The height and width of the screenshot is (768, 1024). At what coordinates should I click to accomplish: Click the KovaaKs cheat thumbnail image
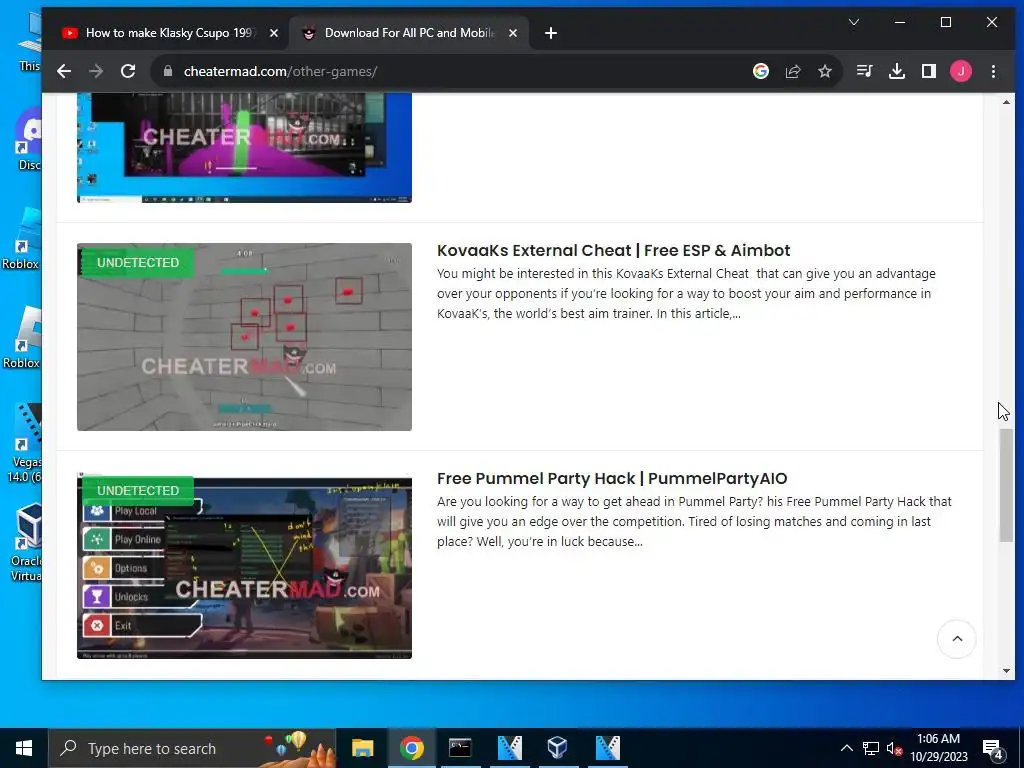[x=244, y=337]
